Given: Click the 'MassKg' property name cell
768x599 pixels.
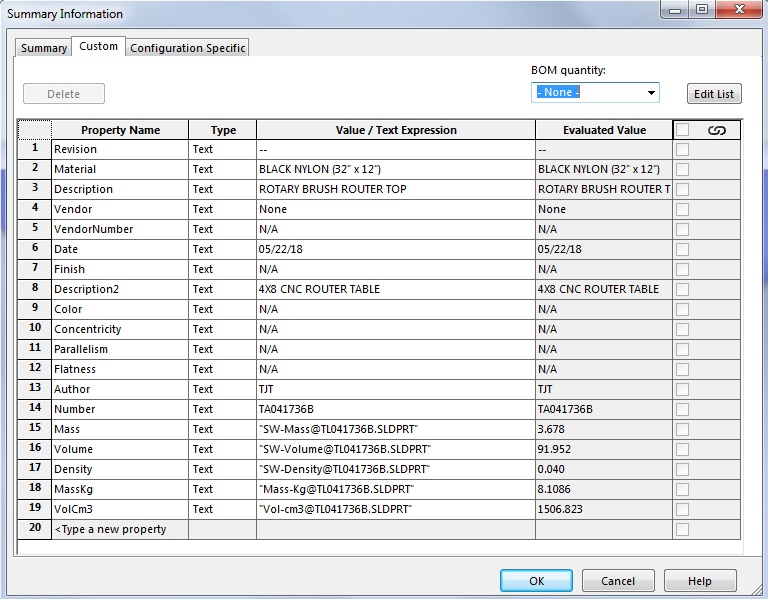Looking at the screenshot, I should point(120,489).
